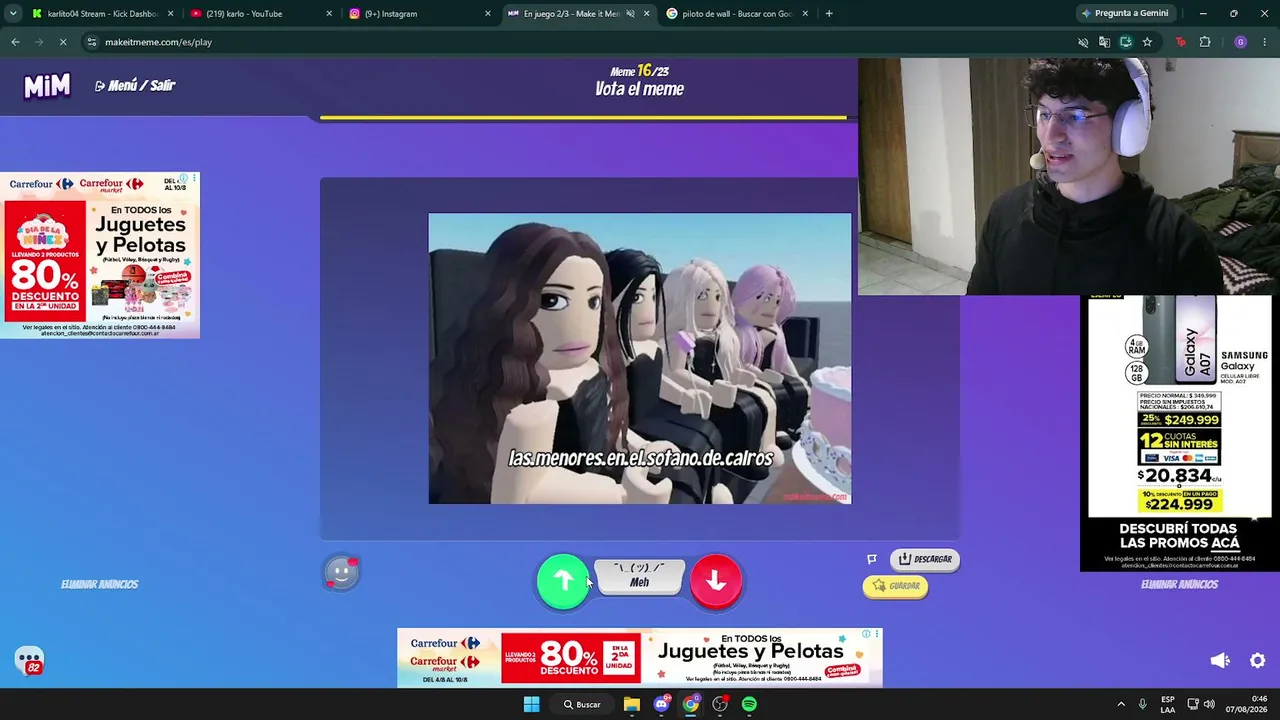Click the green screen-share icon in address bar
Screen dimensions: 1280x720
click(1125, 42)
